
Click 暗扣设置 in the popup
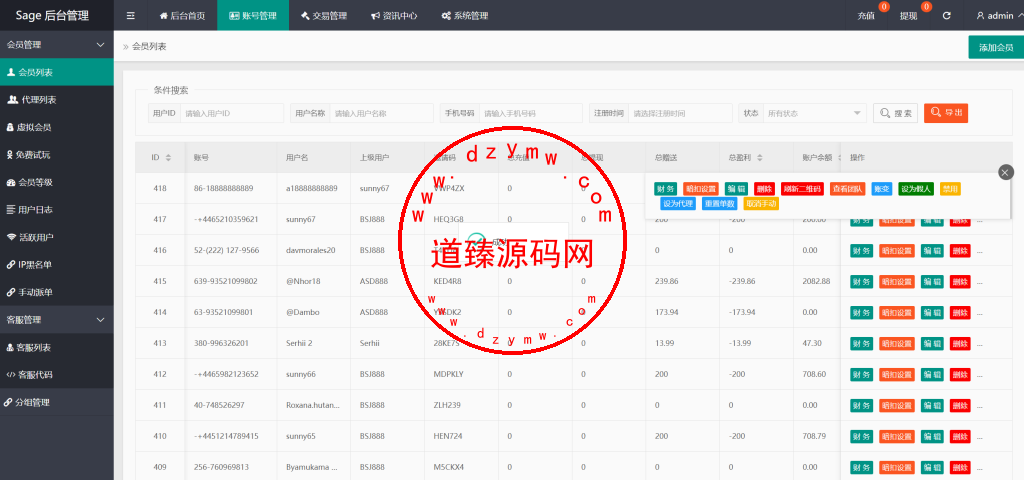click(x=701, y=189)
